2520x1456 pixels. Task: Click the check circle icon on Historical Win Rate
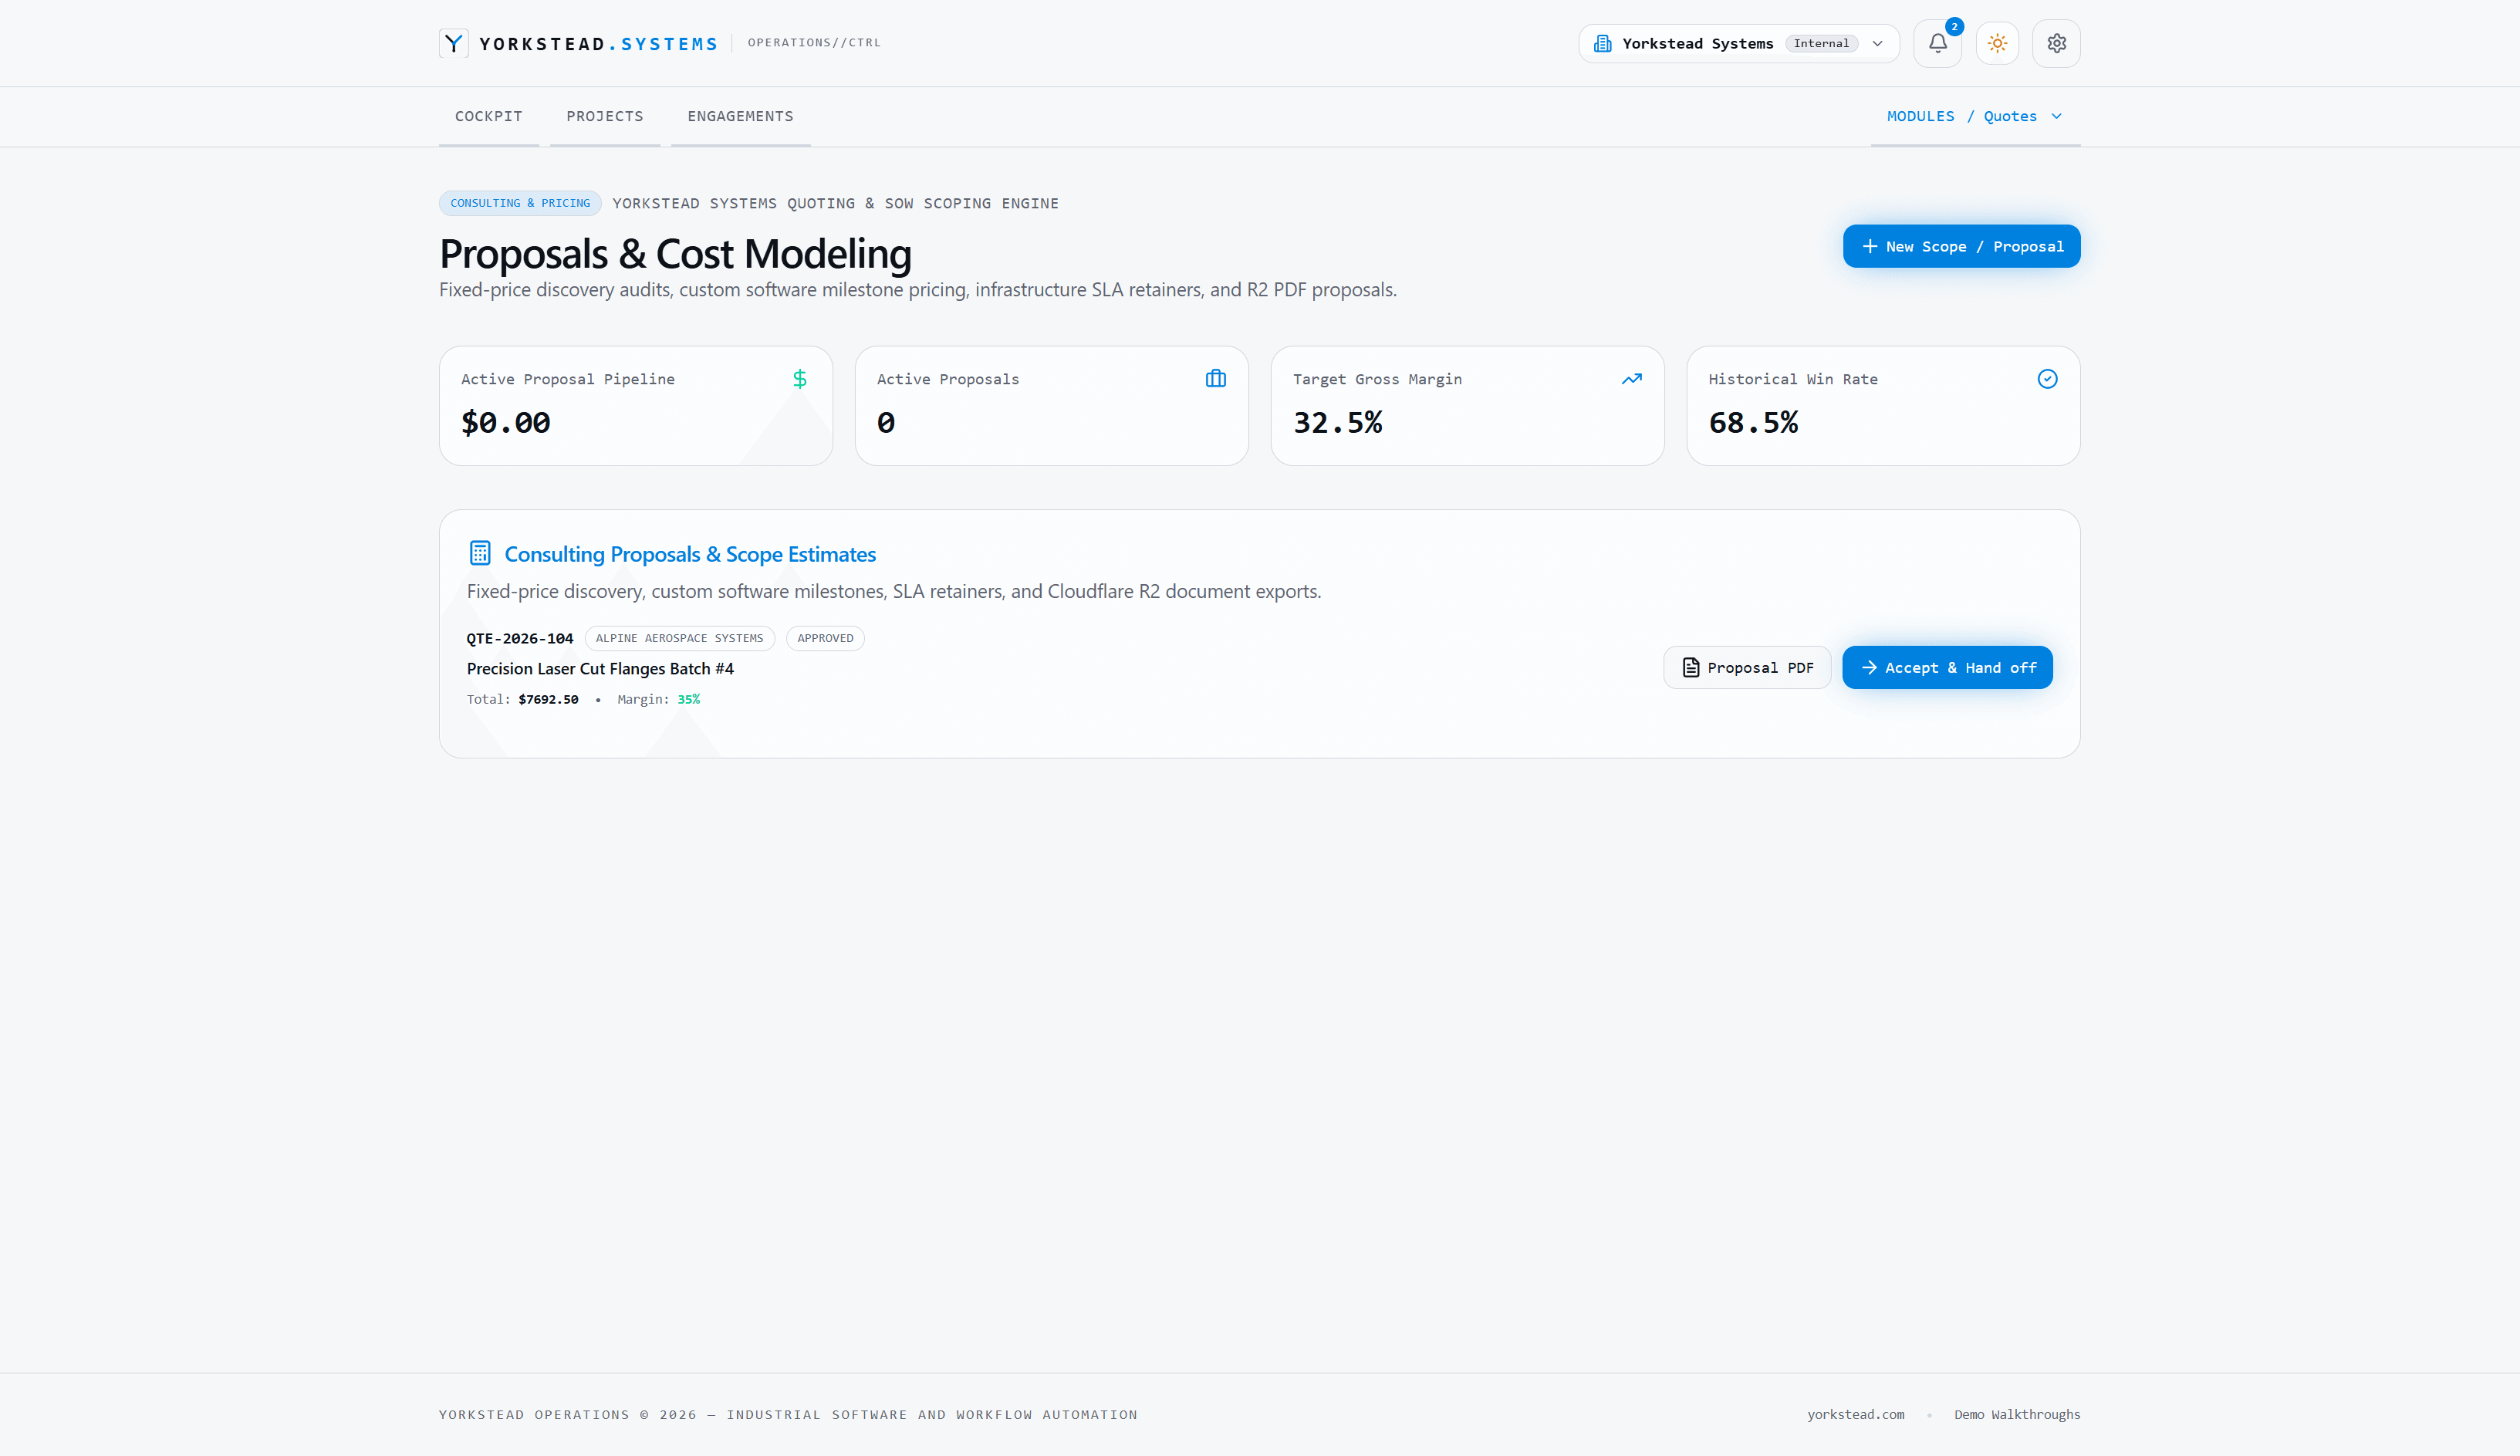[2047, 379]
